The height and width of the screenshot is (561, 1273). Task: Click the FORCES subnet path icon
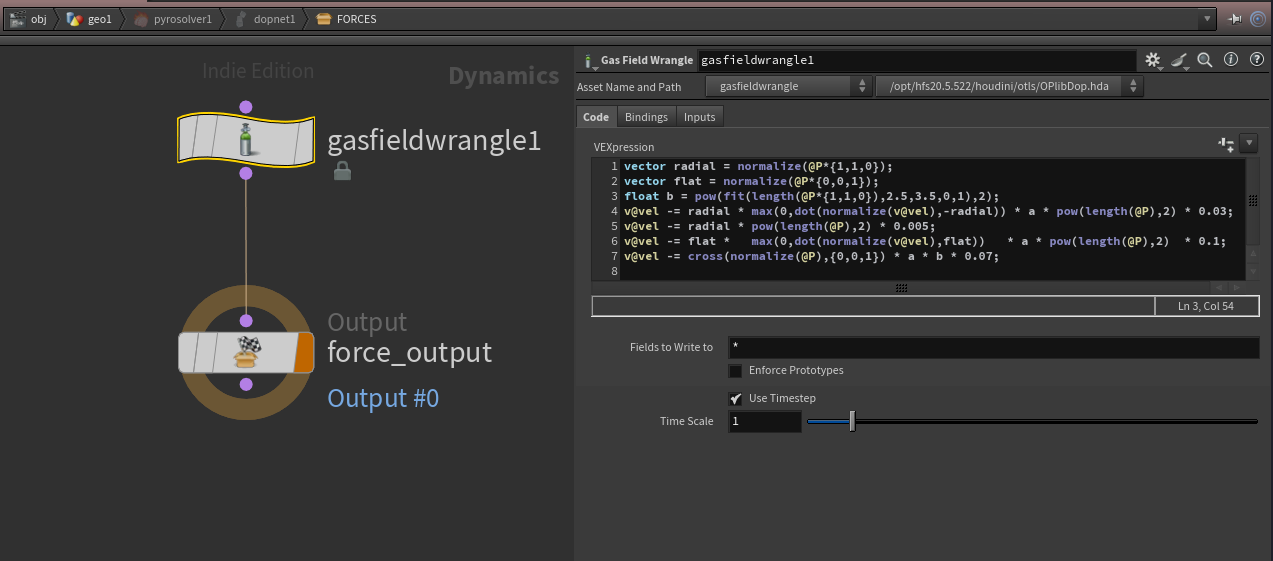pos(323,19)
